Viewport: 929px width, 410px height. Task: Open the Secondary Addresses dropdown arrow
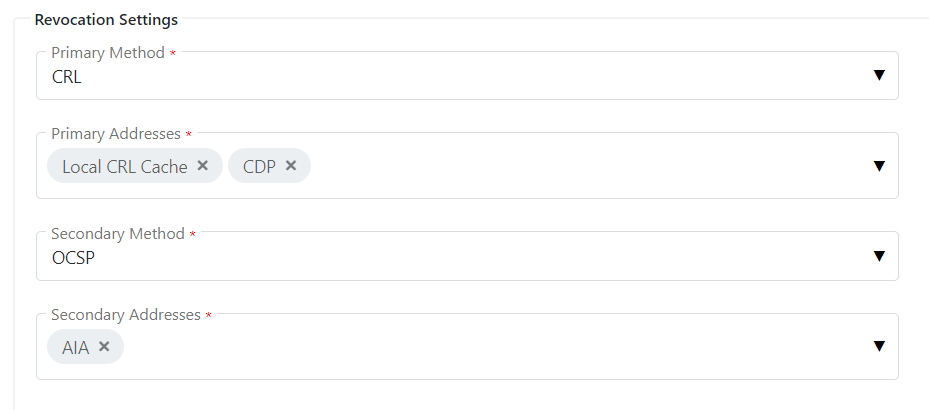click(x=879, y=346)
